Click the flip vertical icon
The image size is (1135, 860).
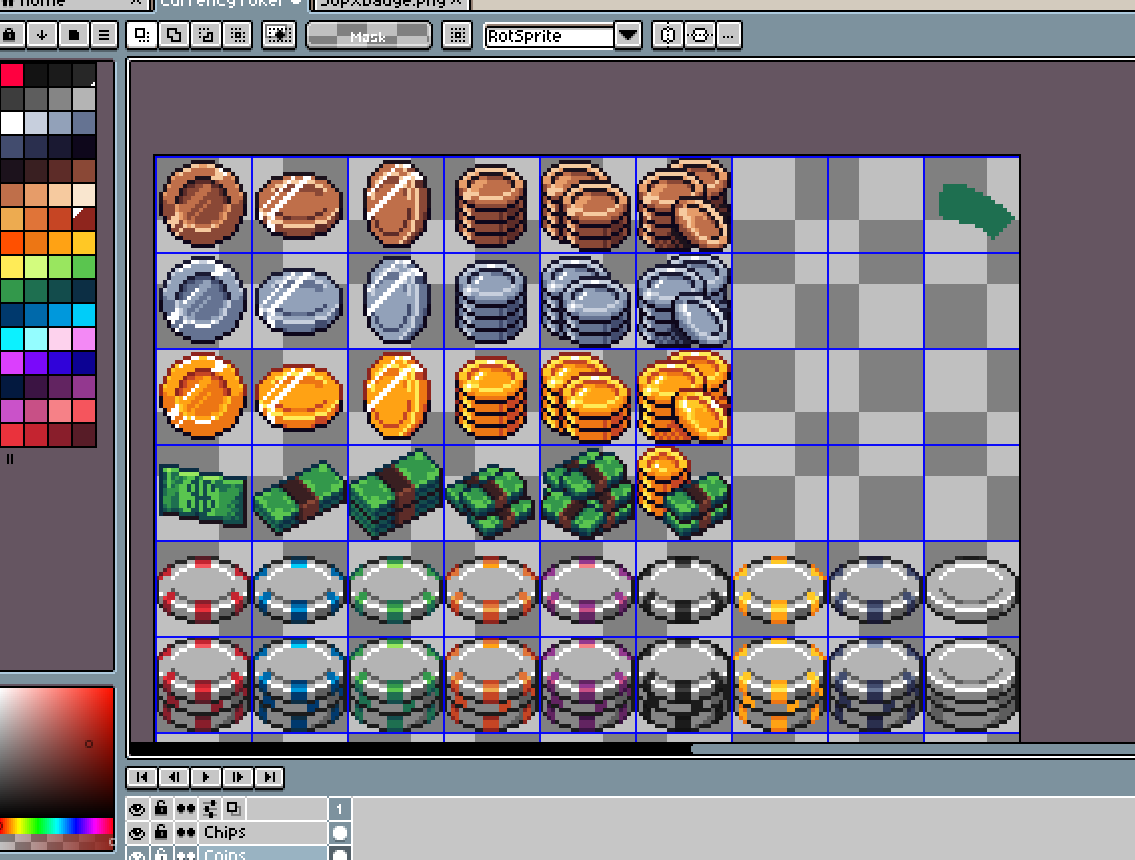click(x=699, y=35)
